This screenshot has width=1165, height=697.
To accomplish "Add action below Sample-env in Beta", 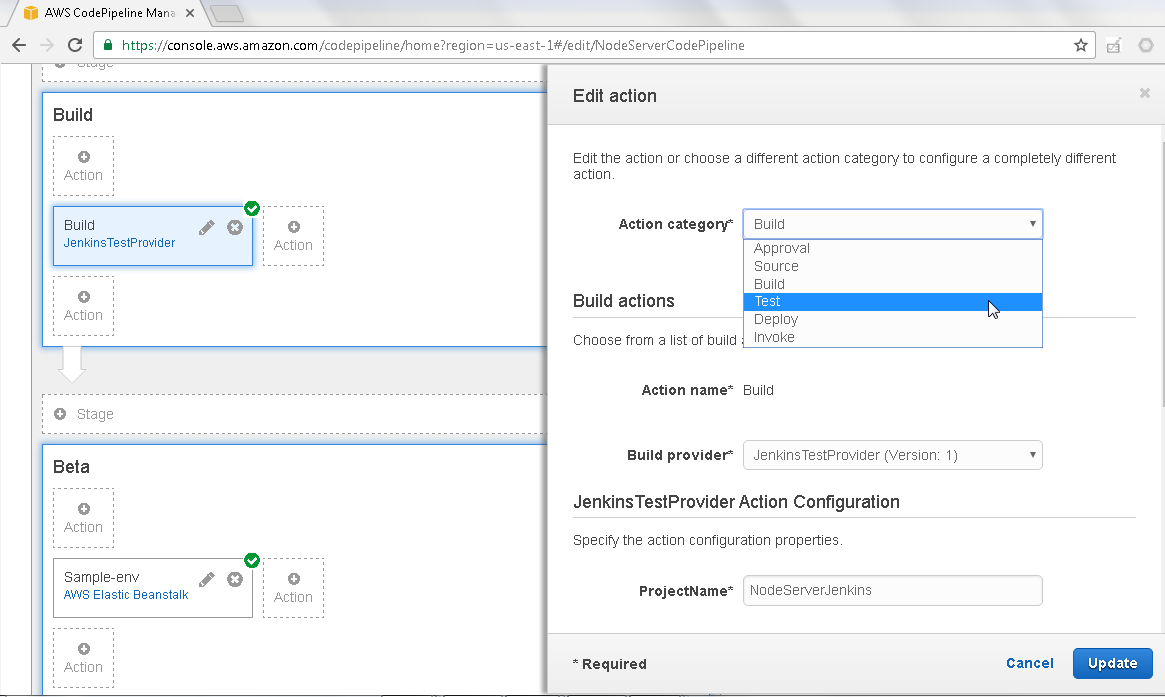I will pyautogui.click(x=83, y=658).
